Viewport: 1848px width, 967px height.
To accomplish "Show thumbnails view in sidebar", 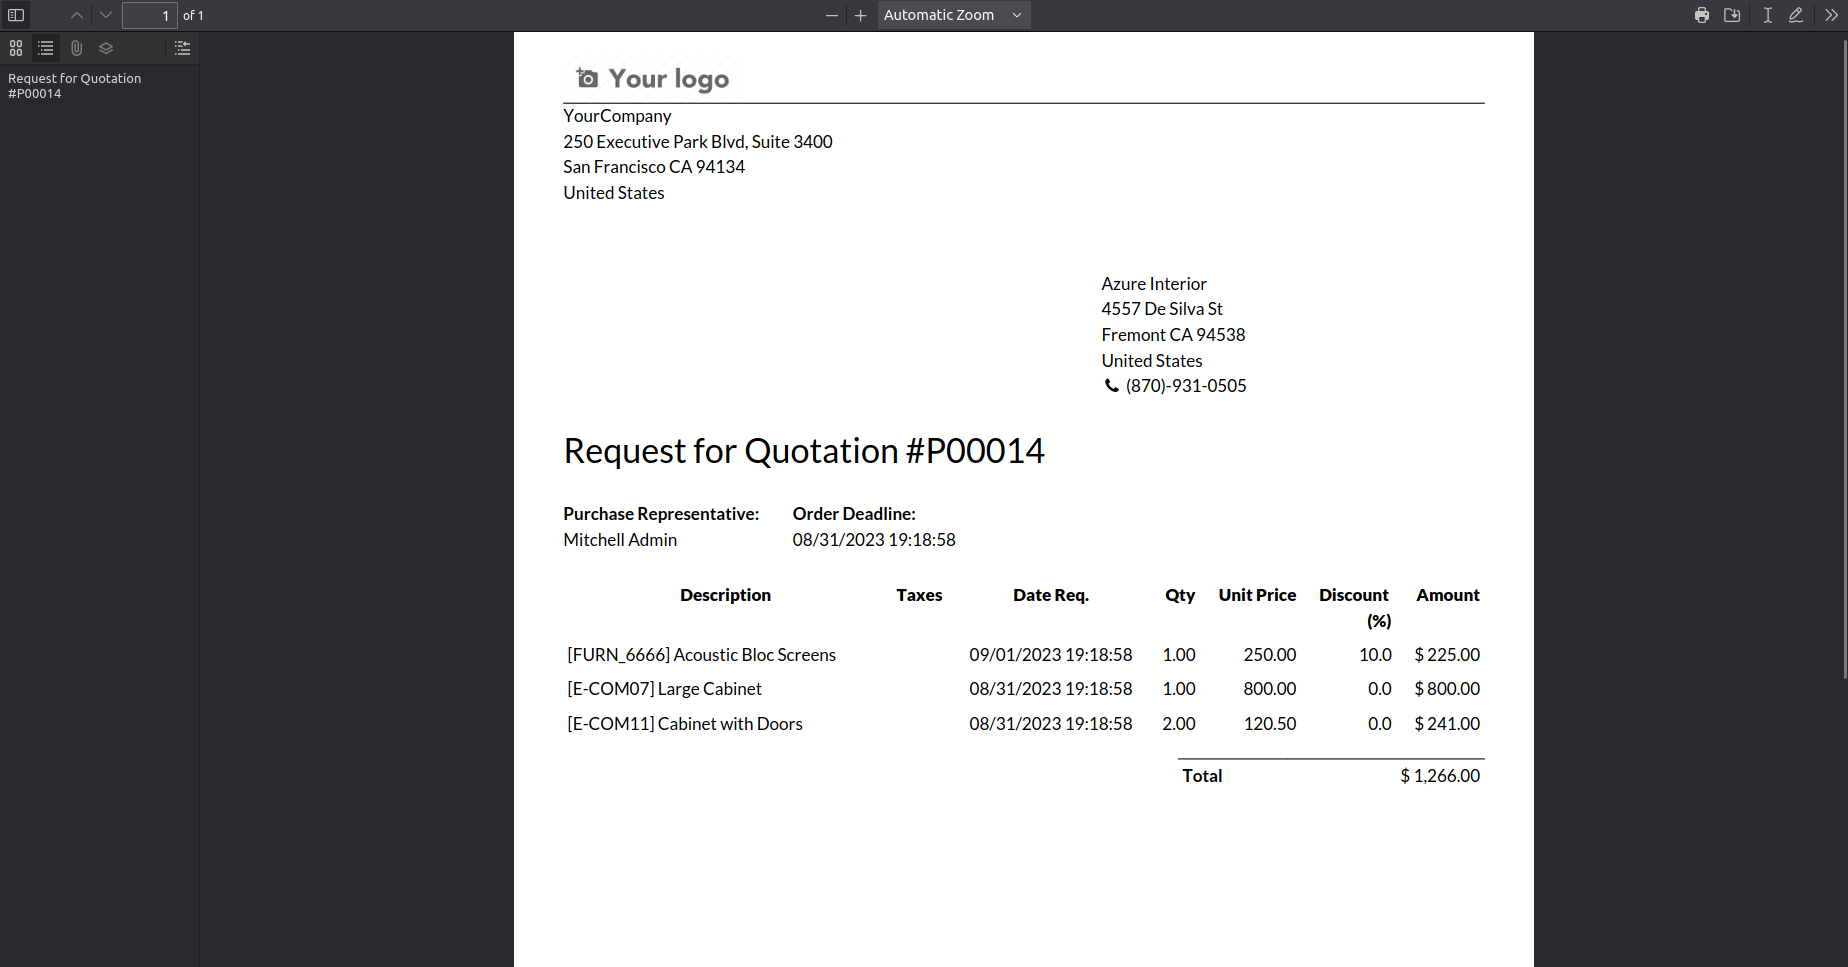I will point(16,48).
